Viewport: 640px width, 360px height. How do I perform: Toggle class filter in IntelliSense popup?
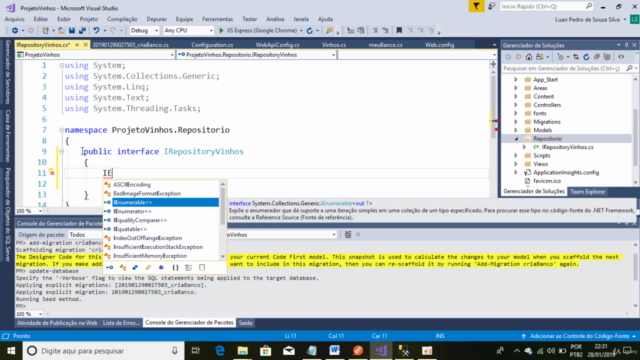pos(123,268)
